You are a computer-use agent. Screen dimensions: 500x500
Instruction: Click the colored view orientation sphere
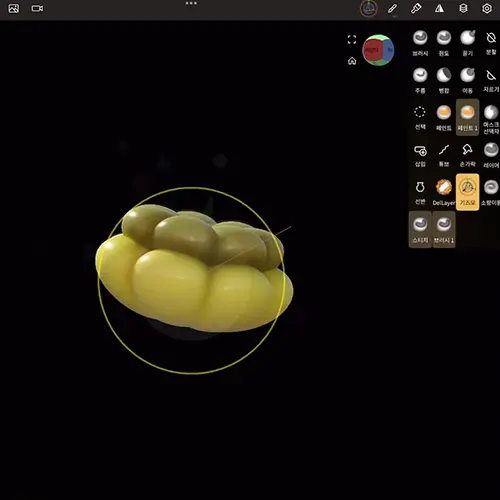pos(378,50)
